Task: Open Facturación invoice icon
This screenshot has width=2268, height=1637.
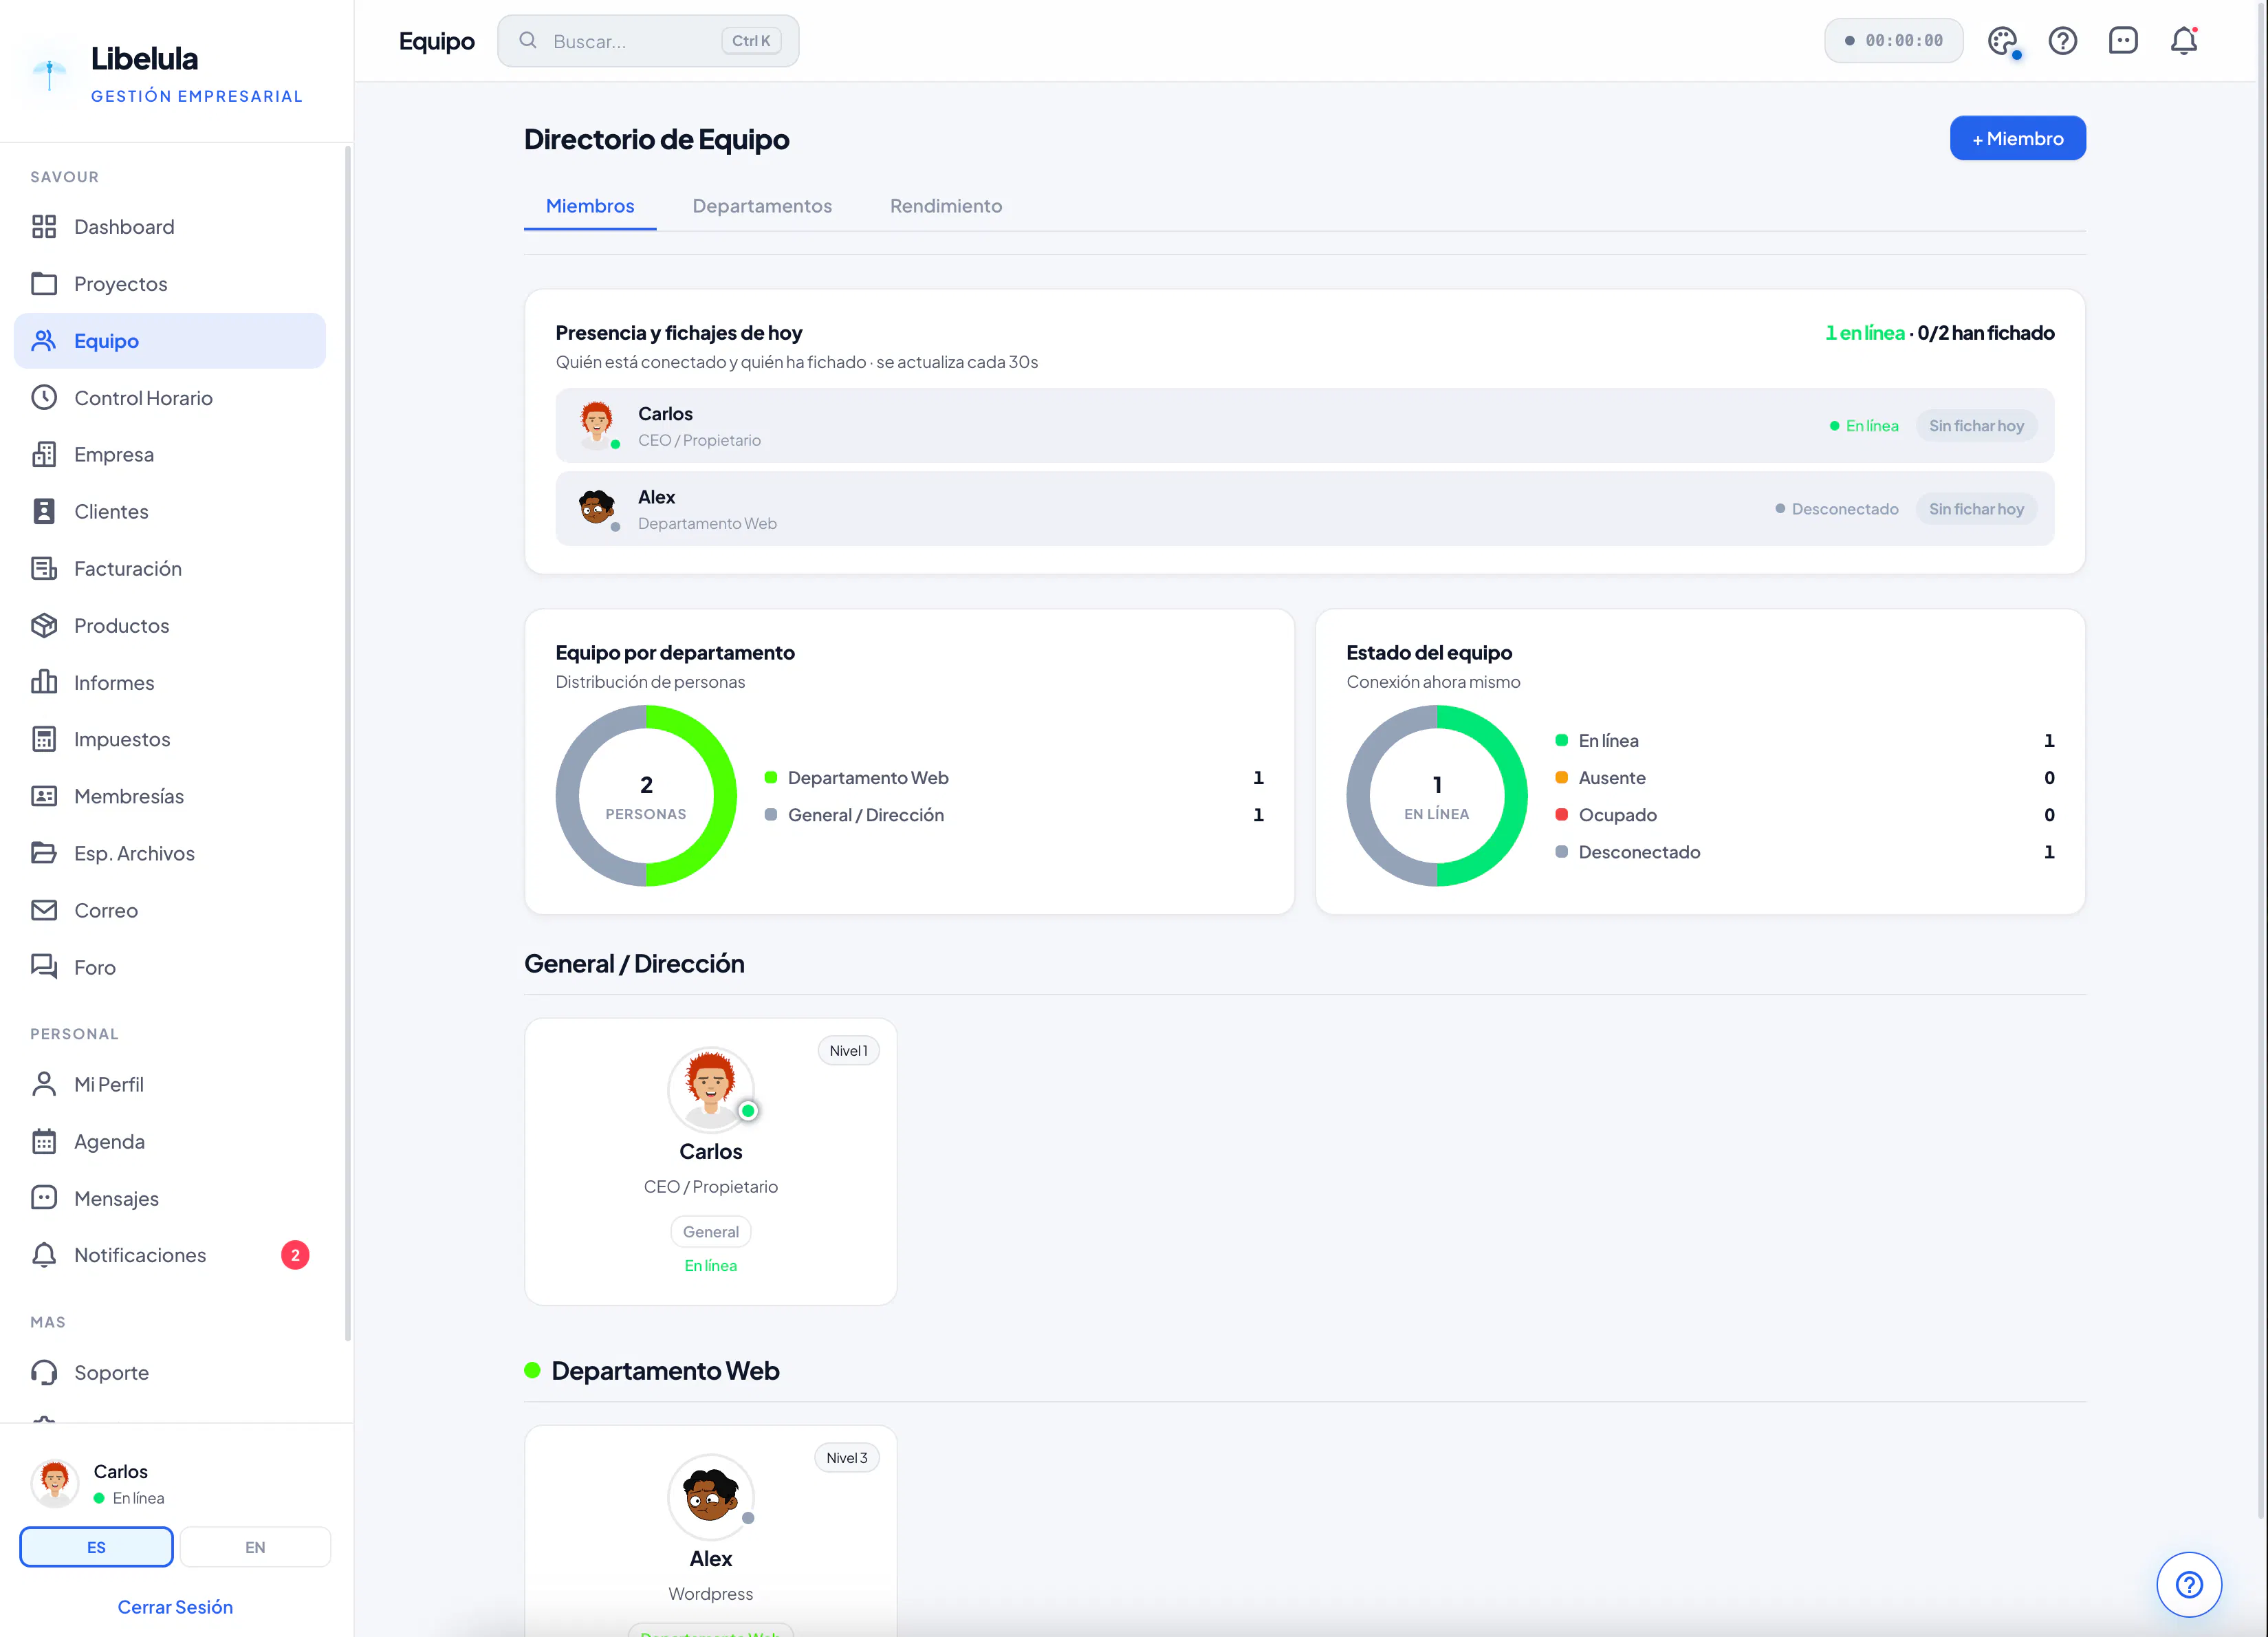Action: [44, 569]
